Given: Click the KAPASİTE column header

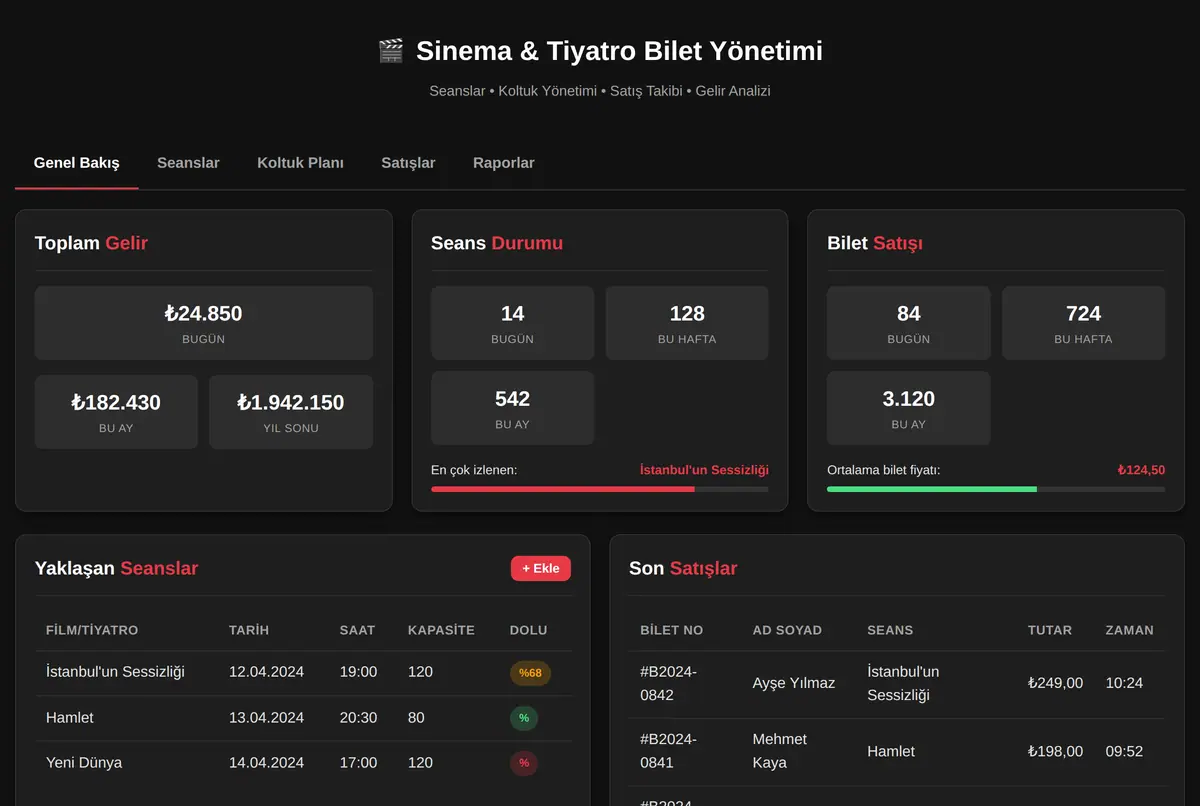Looking at the screenshot, I should [441, 630].
